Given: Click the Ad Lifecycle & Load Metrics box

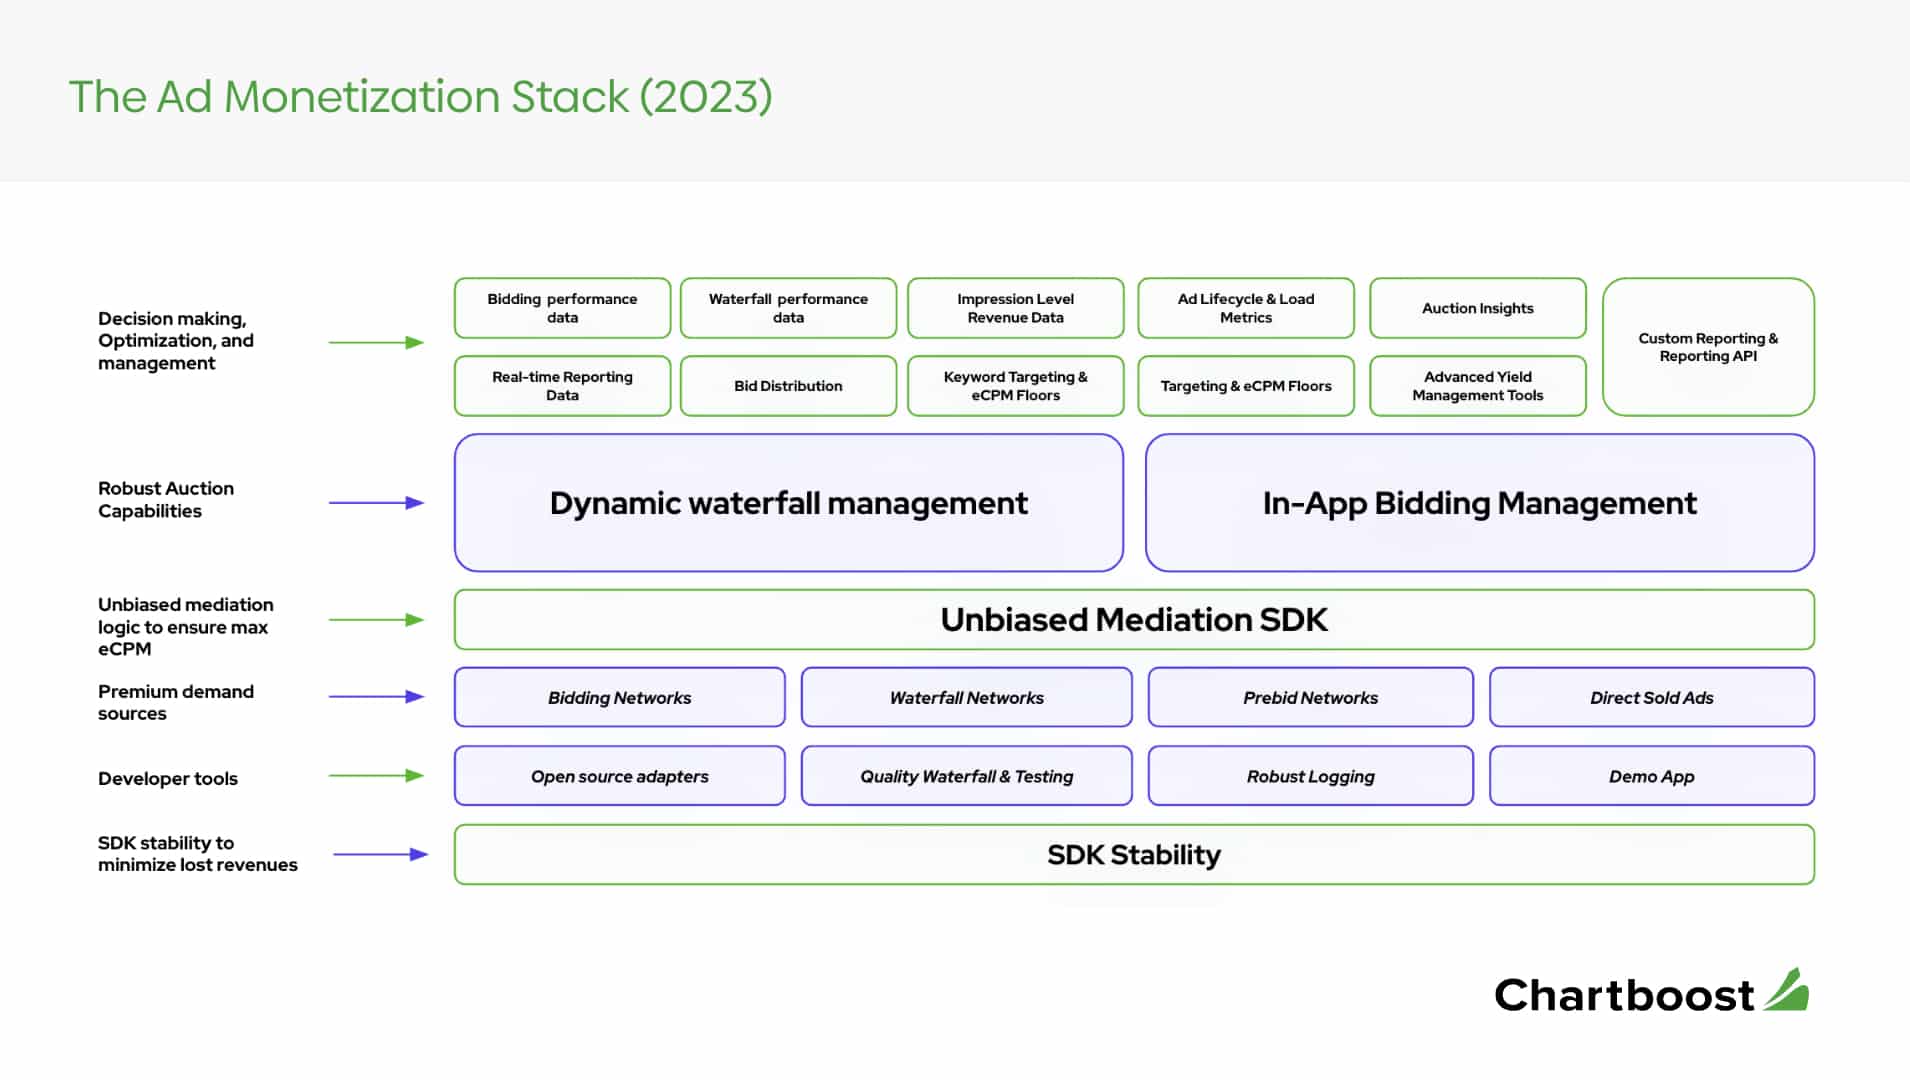Looking at the screenshot, I should tap(1246, 308).
